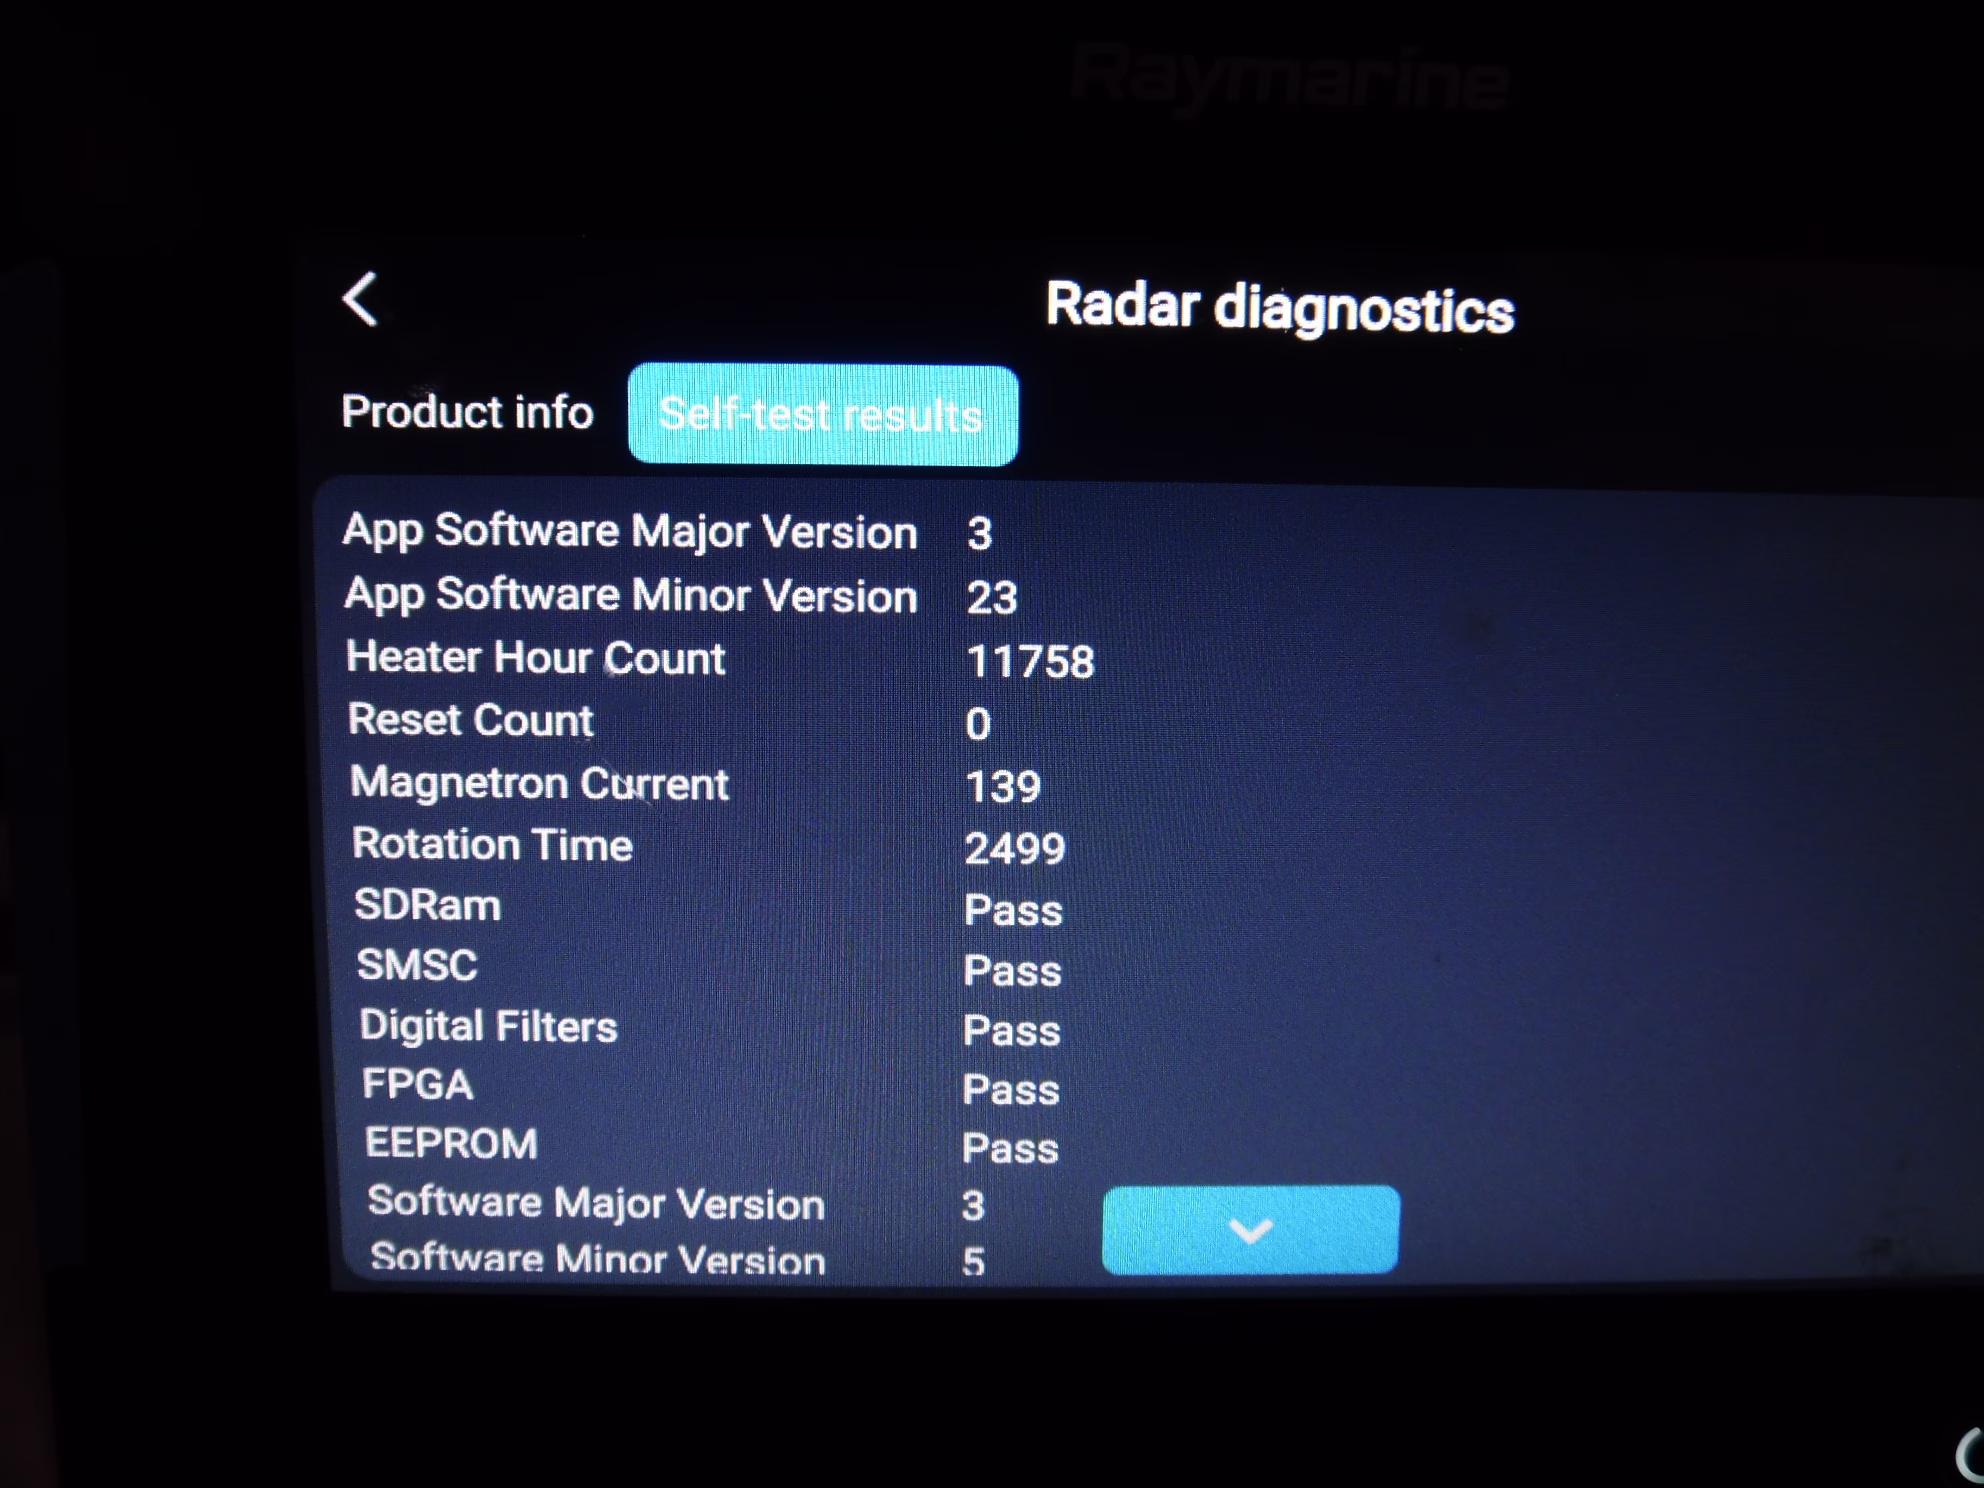Tap the SMSC test result row
The image size is (1984, 1488).
pyautogui.click(x=417, y=966)
